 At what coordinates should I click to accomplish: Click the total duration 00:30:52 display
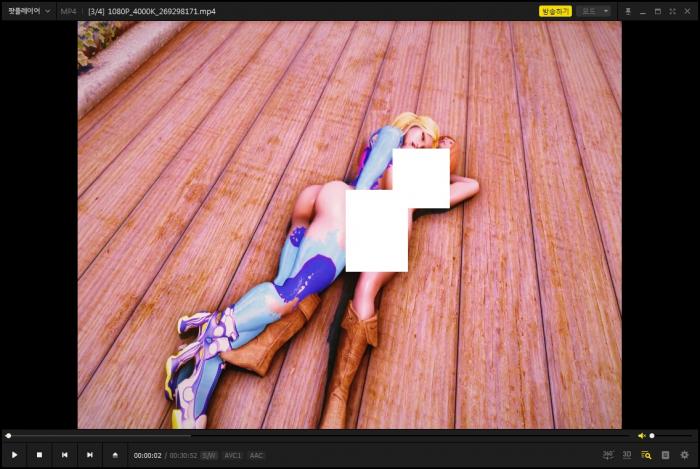[183, 456]
